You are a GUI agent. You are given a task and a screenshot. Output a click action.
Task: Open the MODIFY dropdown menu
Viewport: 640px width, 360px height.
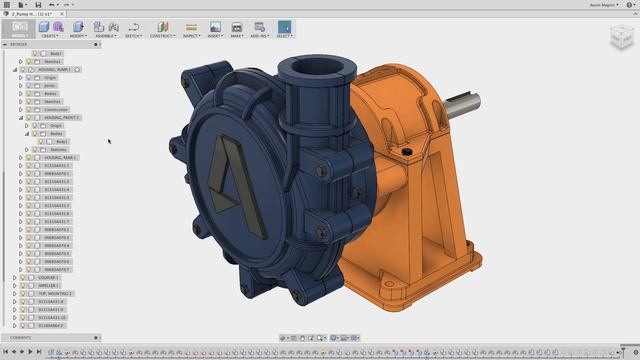[78, 36]
